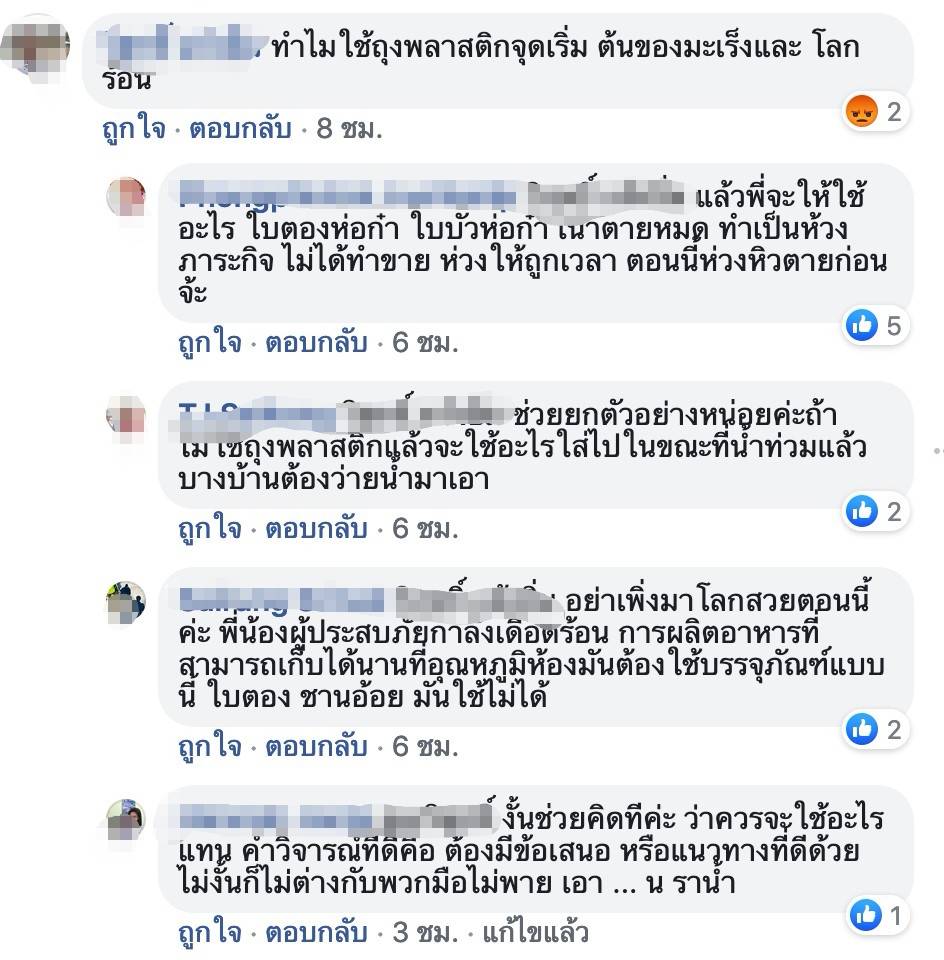Click the like icon on the sugarcane bagasse reply
The image size is (944, 960).
point(861,729)
